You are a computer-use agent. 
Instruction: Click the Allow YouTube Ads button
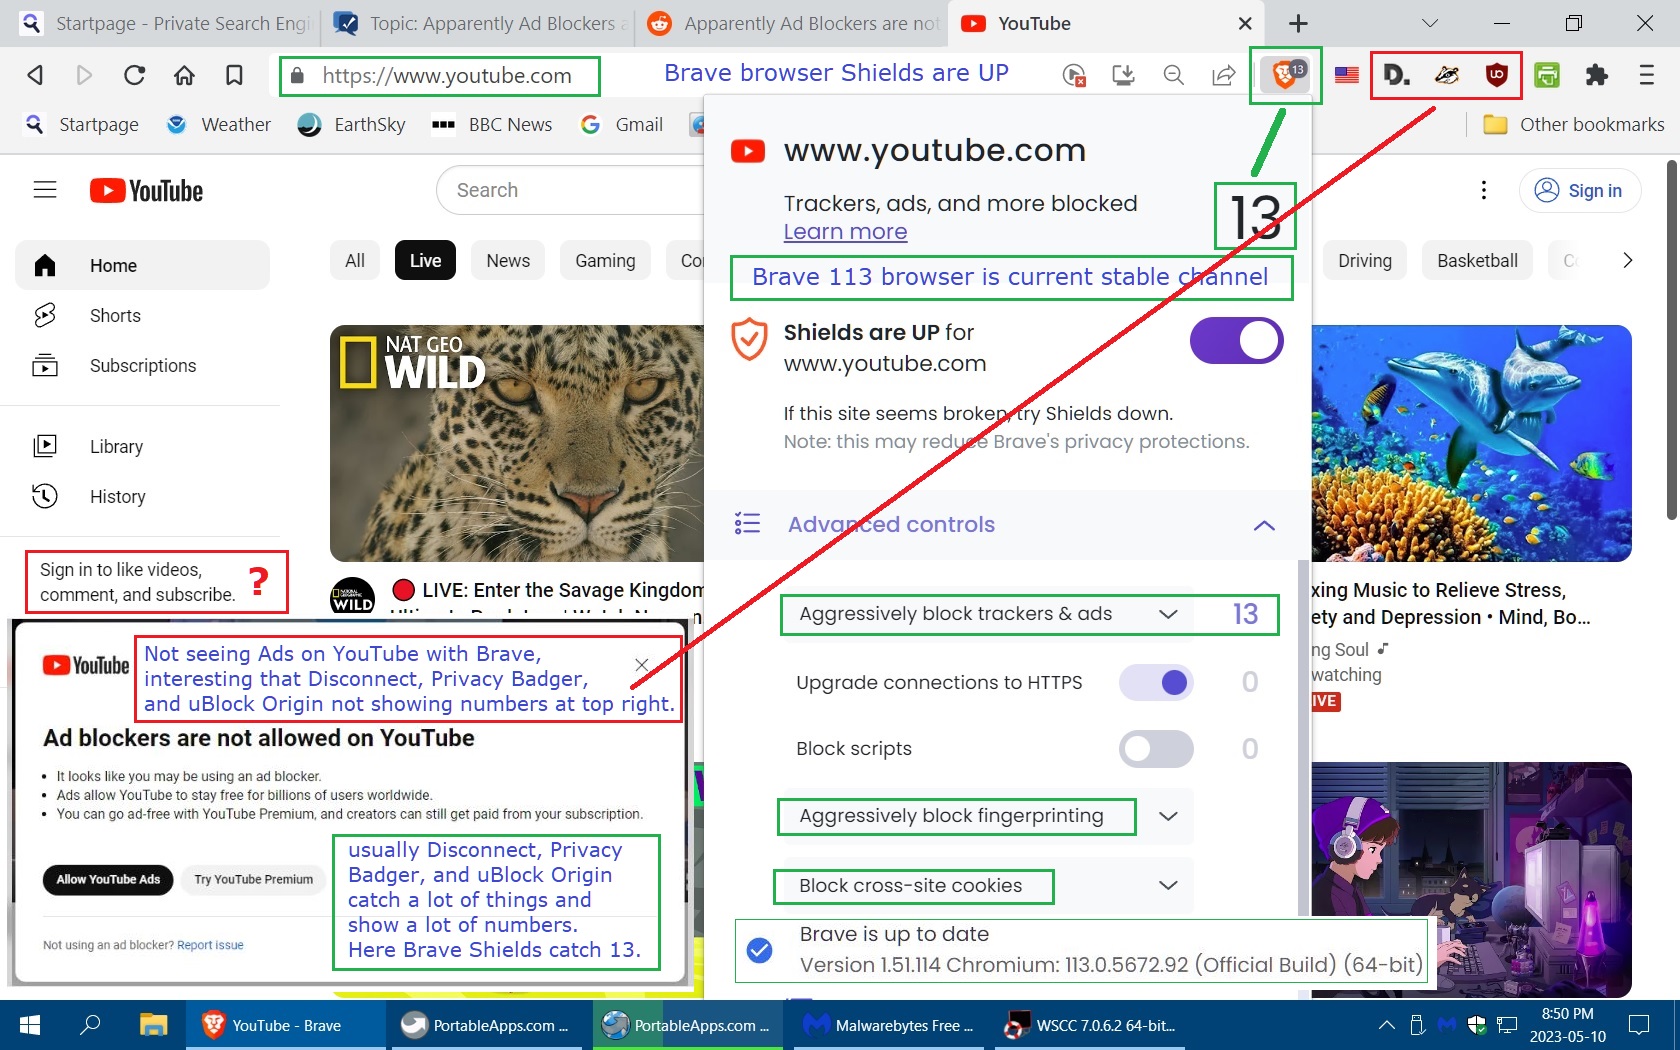tap(108, 880)
